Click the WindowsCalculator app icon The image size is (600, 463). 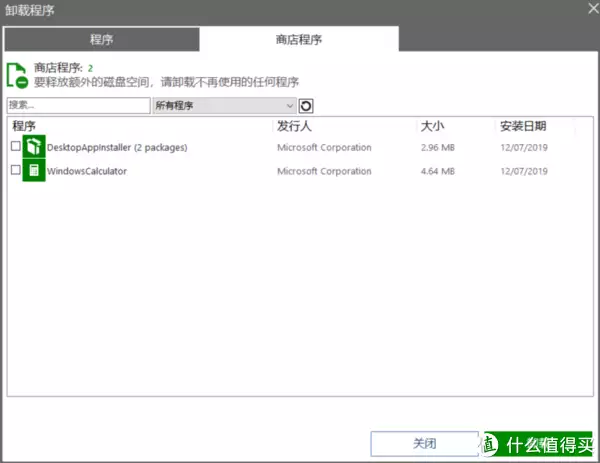(x=34, y=170)
